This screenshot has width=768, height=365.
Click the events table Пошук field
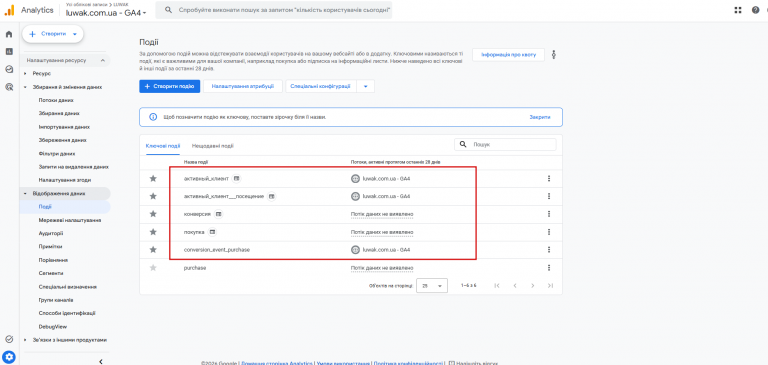point(505,145)
